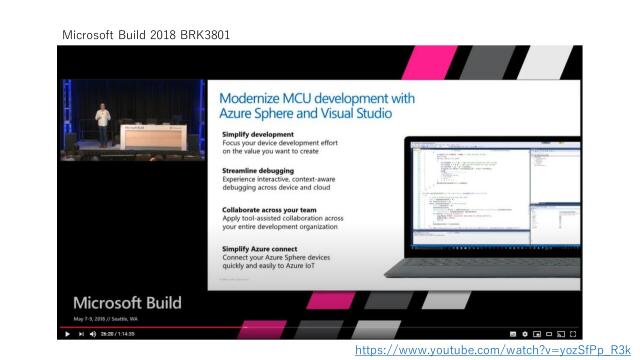Toggle subtitles with the captions icon
Screen dimensions: 640x360
513,334
